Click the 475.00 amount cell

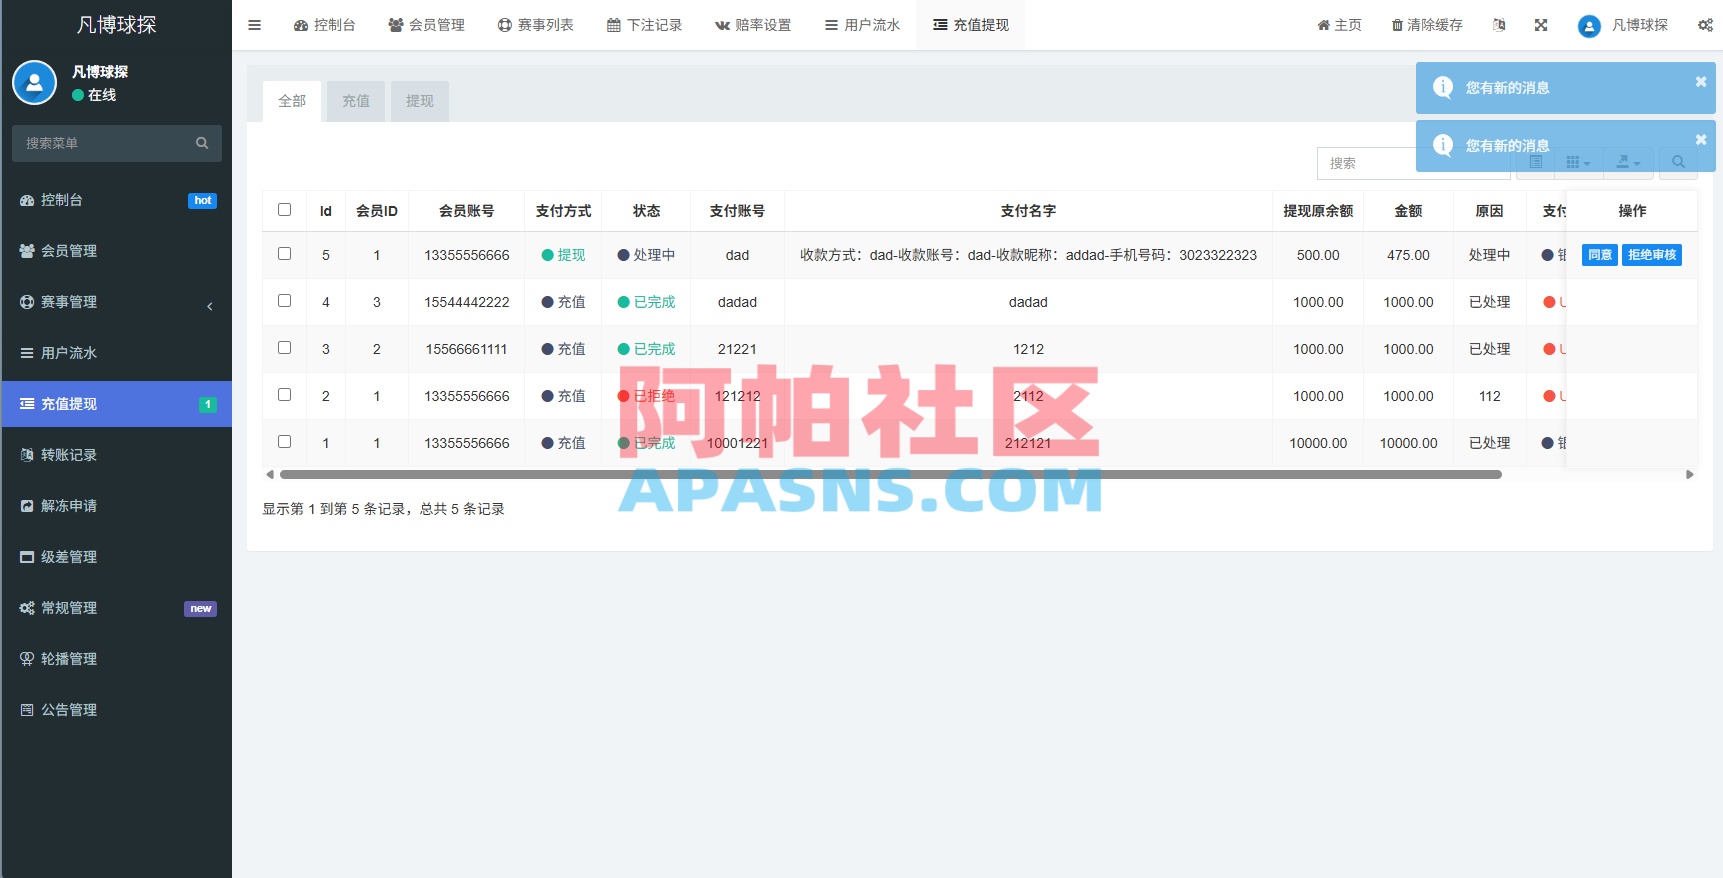(x=1408, y=255)
